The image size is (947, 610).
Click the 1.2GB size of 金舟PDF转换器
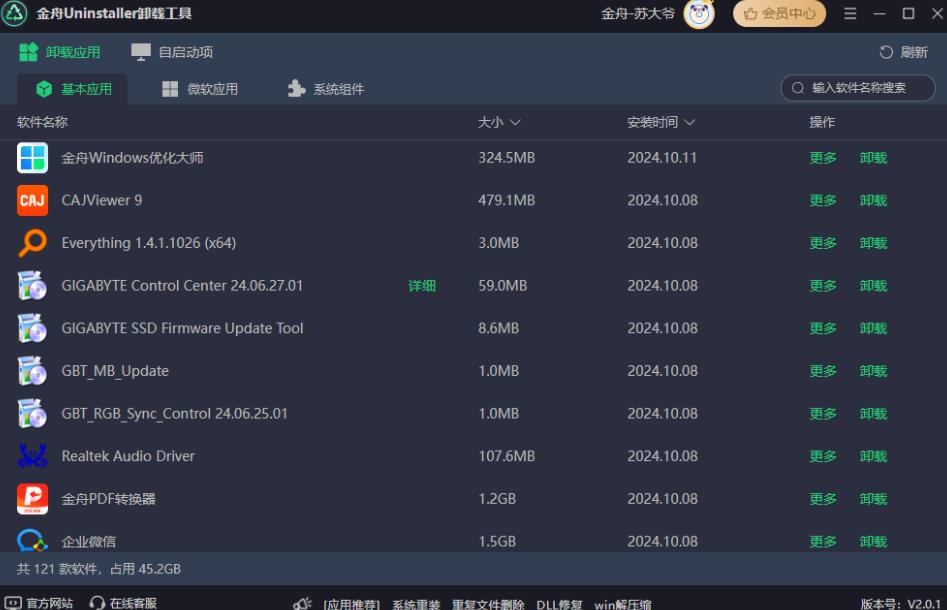coord(497,499)
